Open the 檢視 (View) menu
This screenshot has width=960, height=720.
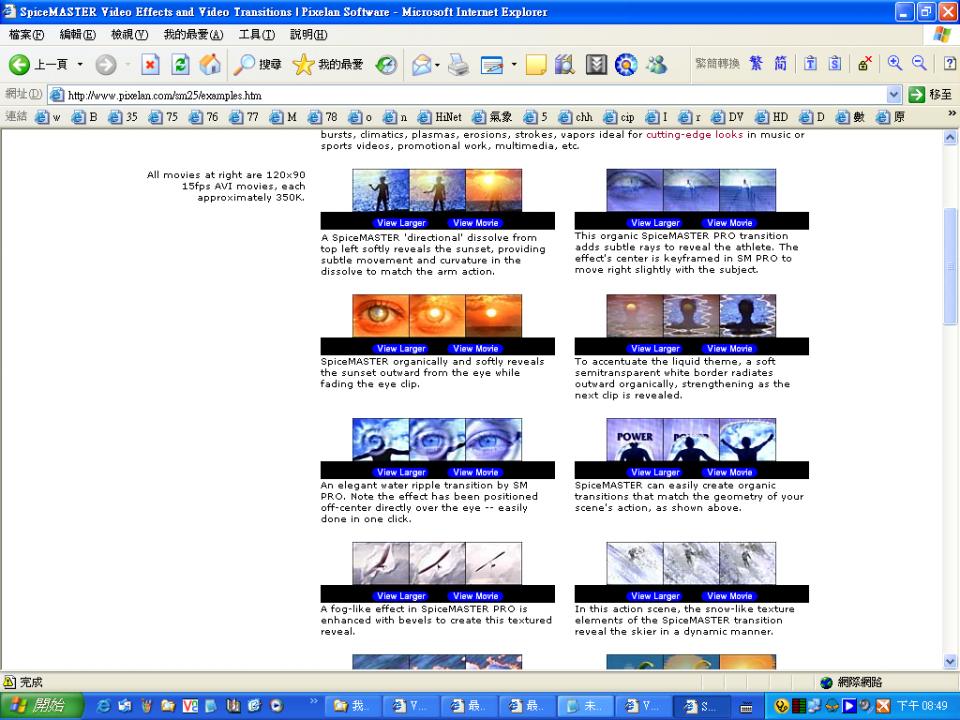pos(129,35)
